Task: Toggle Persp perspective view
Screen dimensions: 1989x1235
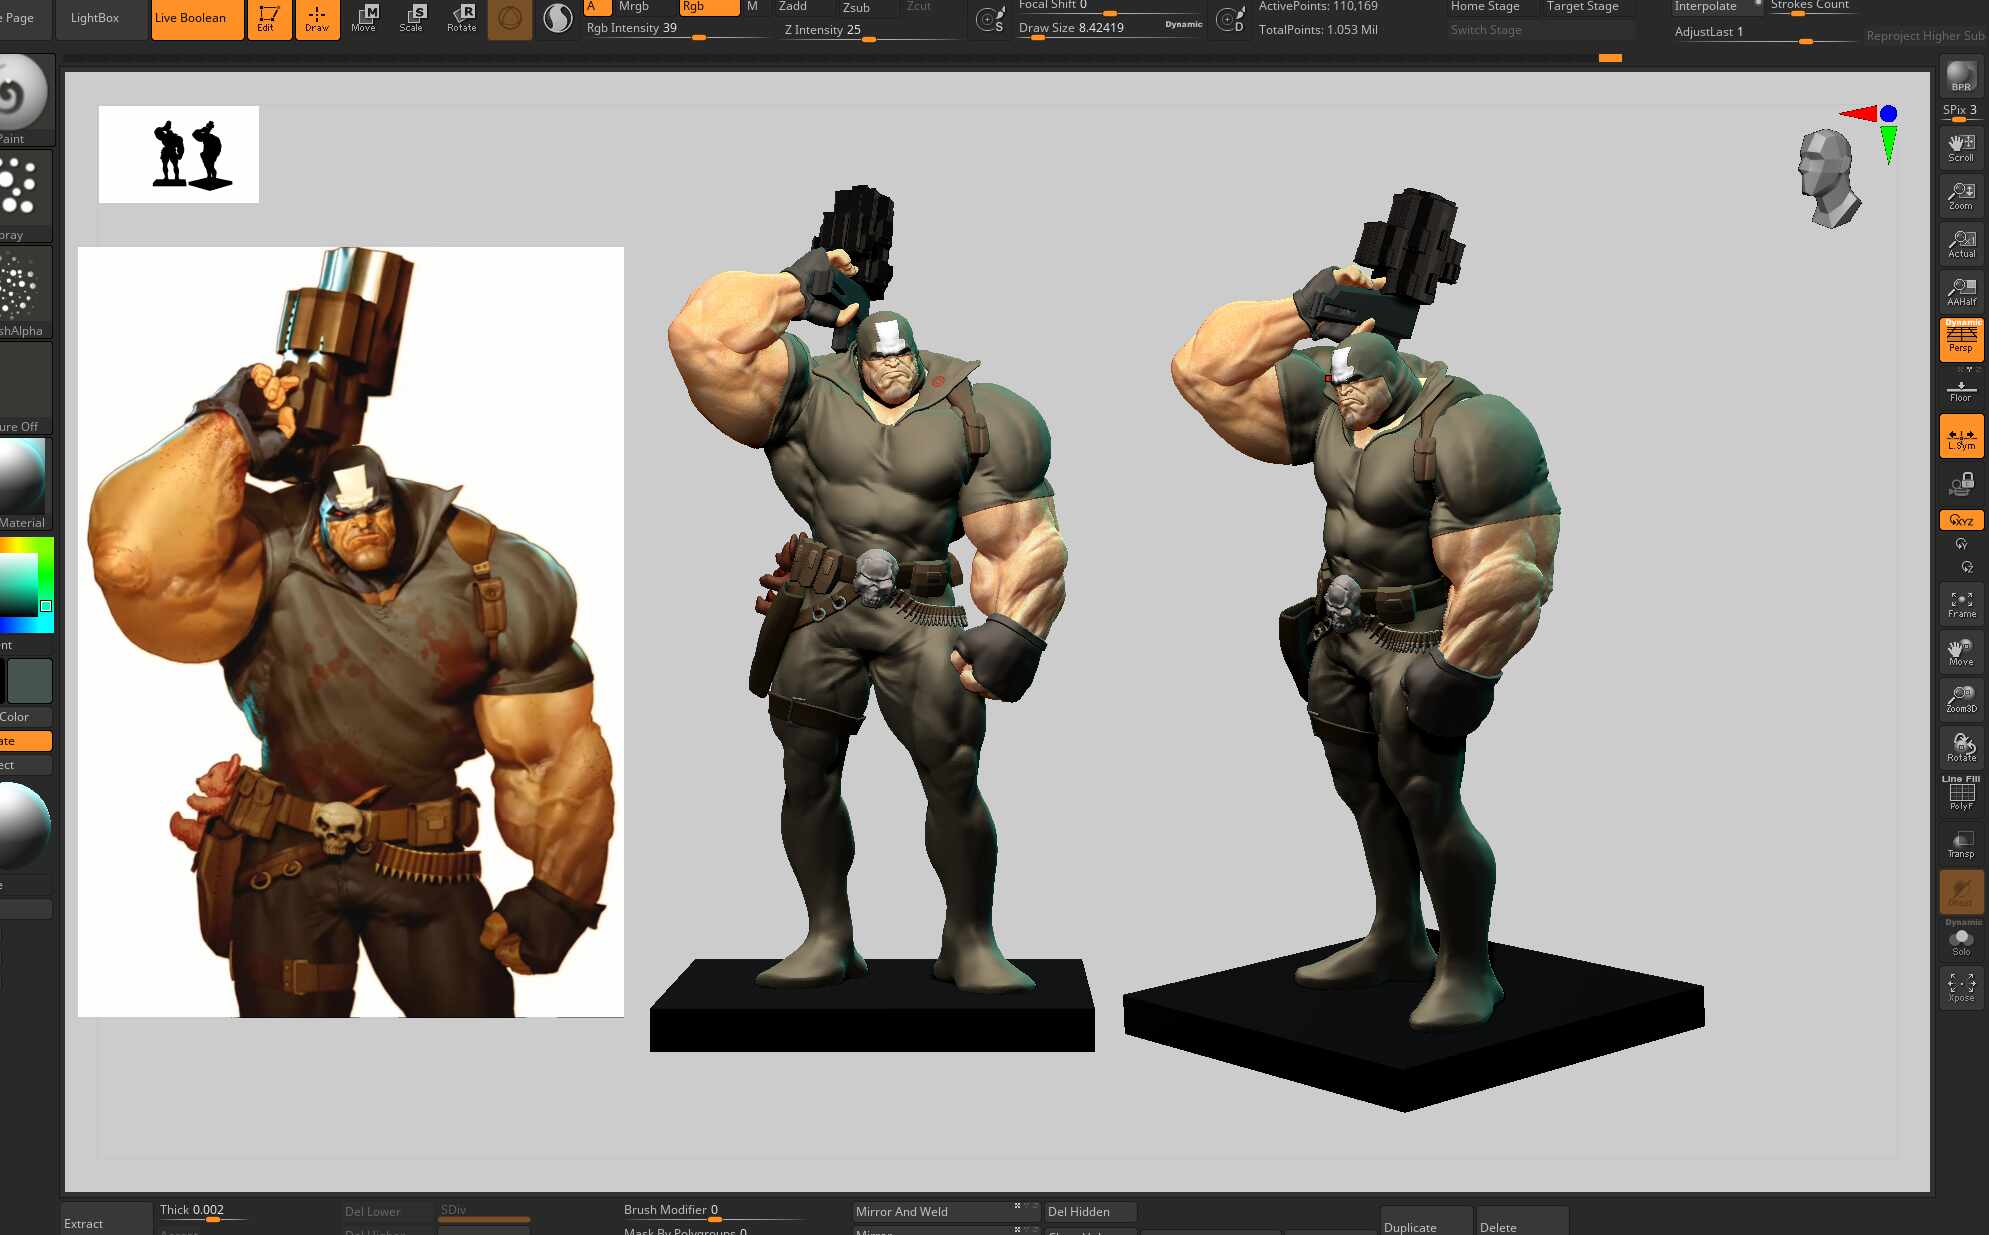Action: pos(1961,339)
